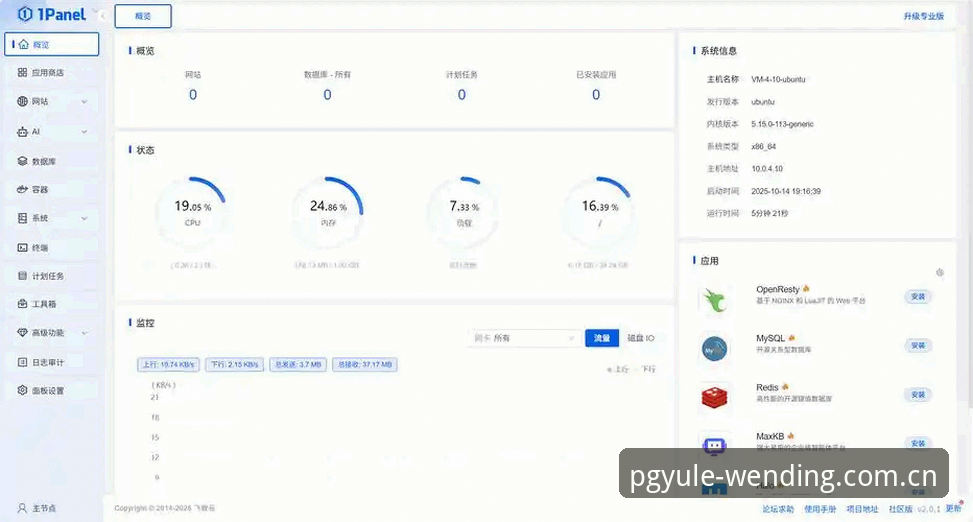Click the Redis red cube logo
The width and height of the screenshot is (973, 522).
click(x=714, y=397)
